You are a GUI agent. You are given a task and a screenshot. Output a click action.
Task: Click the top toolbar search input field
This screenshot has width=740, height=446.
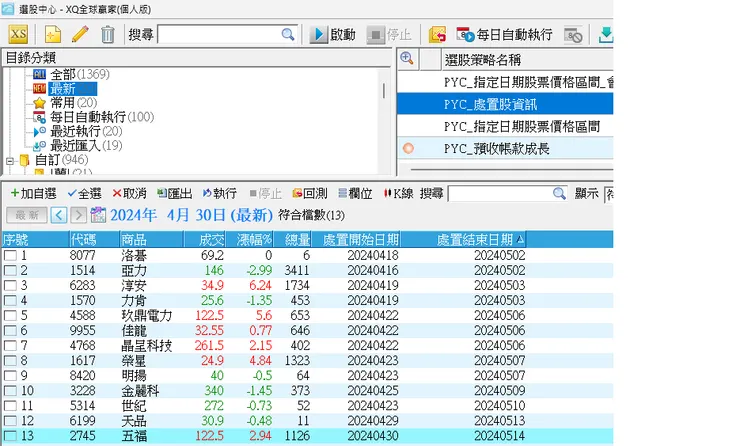219,34
